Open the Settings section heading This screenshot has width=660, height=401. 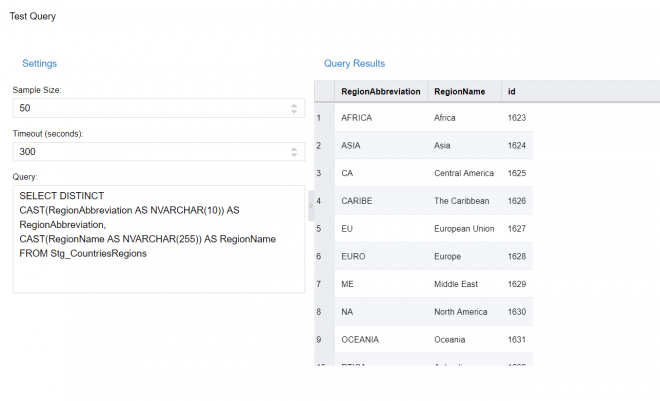pos(40,64)
